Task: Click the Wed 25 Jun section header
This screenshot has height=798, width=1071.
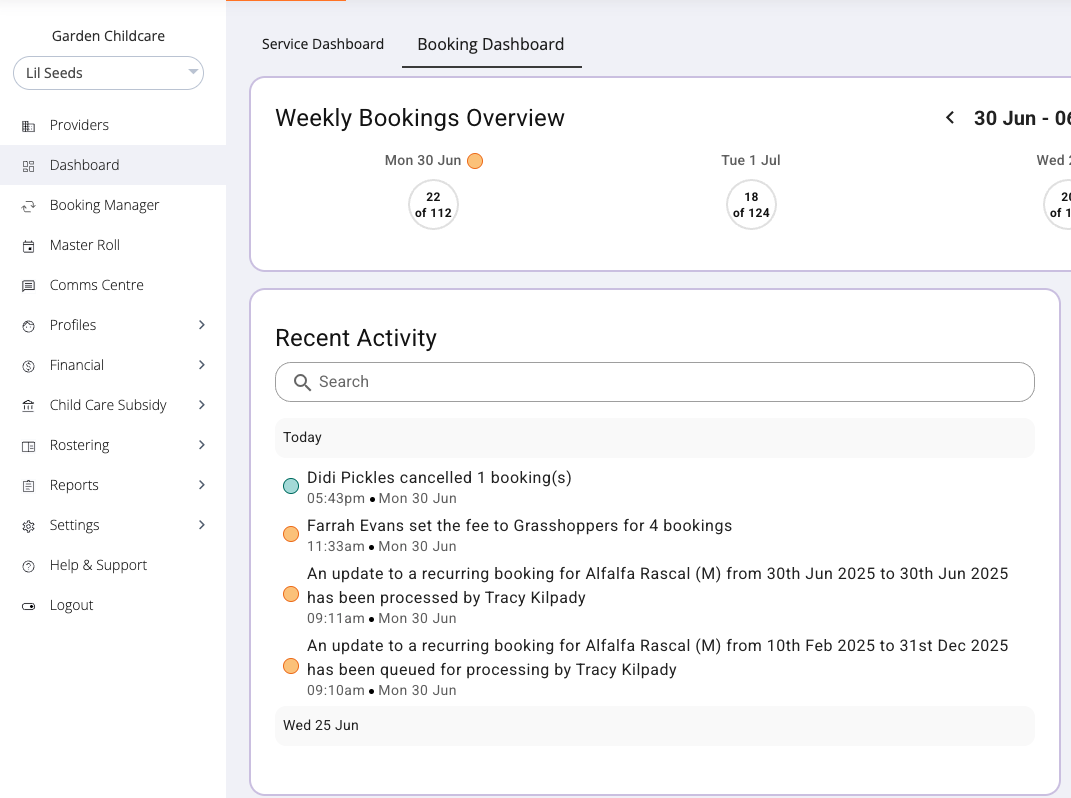Action: (x=655, y=726)
